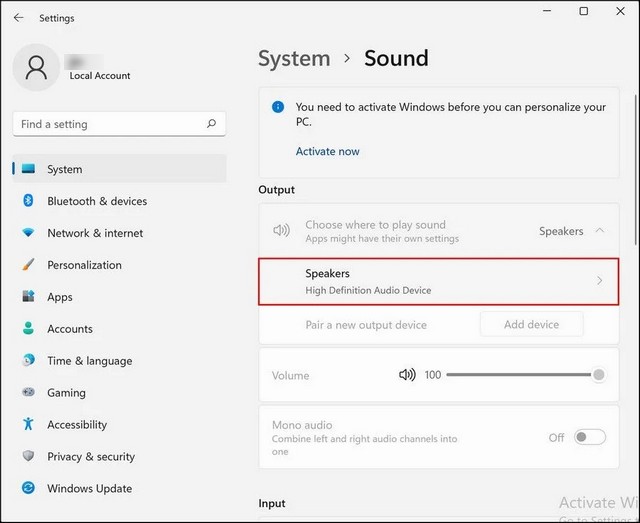Click the Time & language globe icon
This screenshot has width=640, height=523.
28,360
